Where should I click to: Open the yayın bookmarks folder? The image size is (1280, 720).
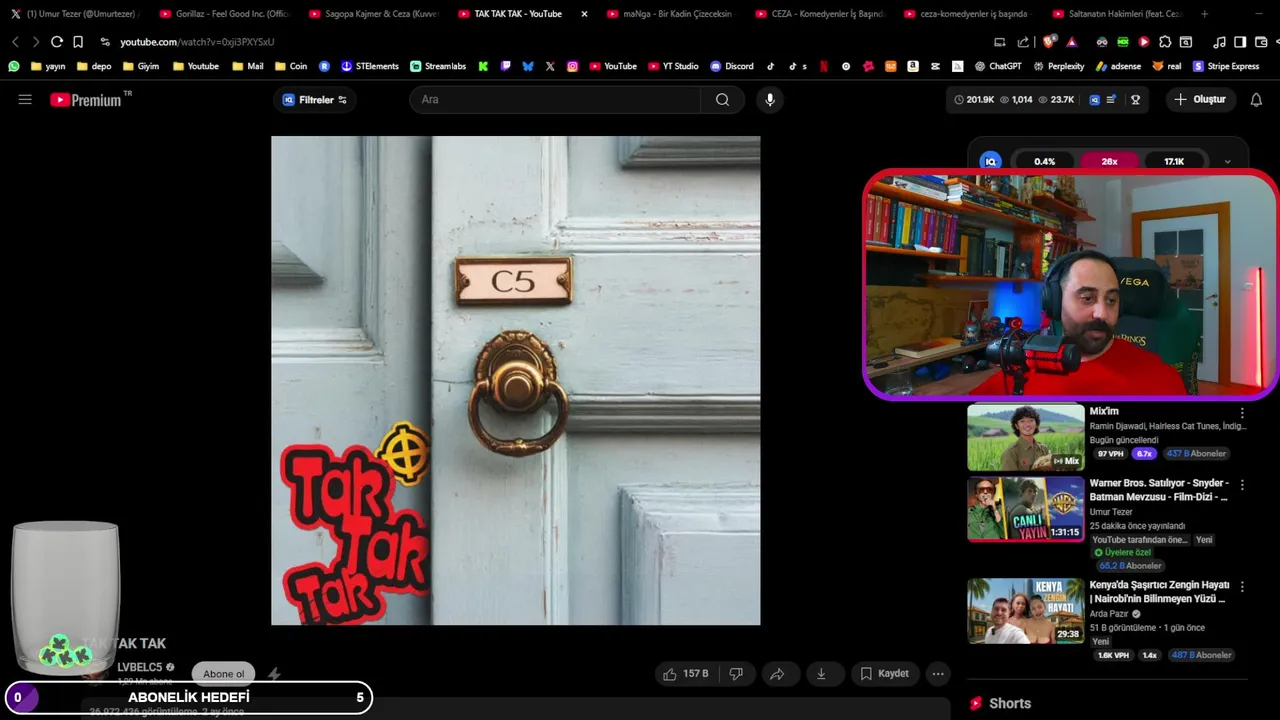coord(49,66)
